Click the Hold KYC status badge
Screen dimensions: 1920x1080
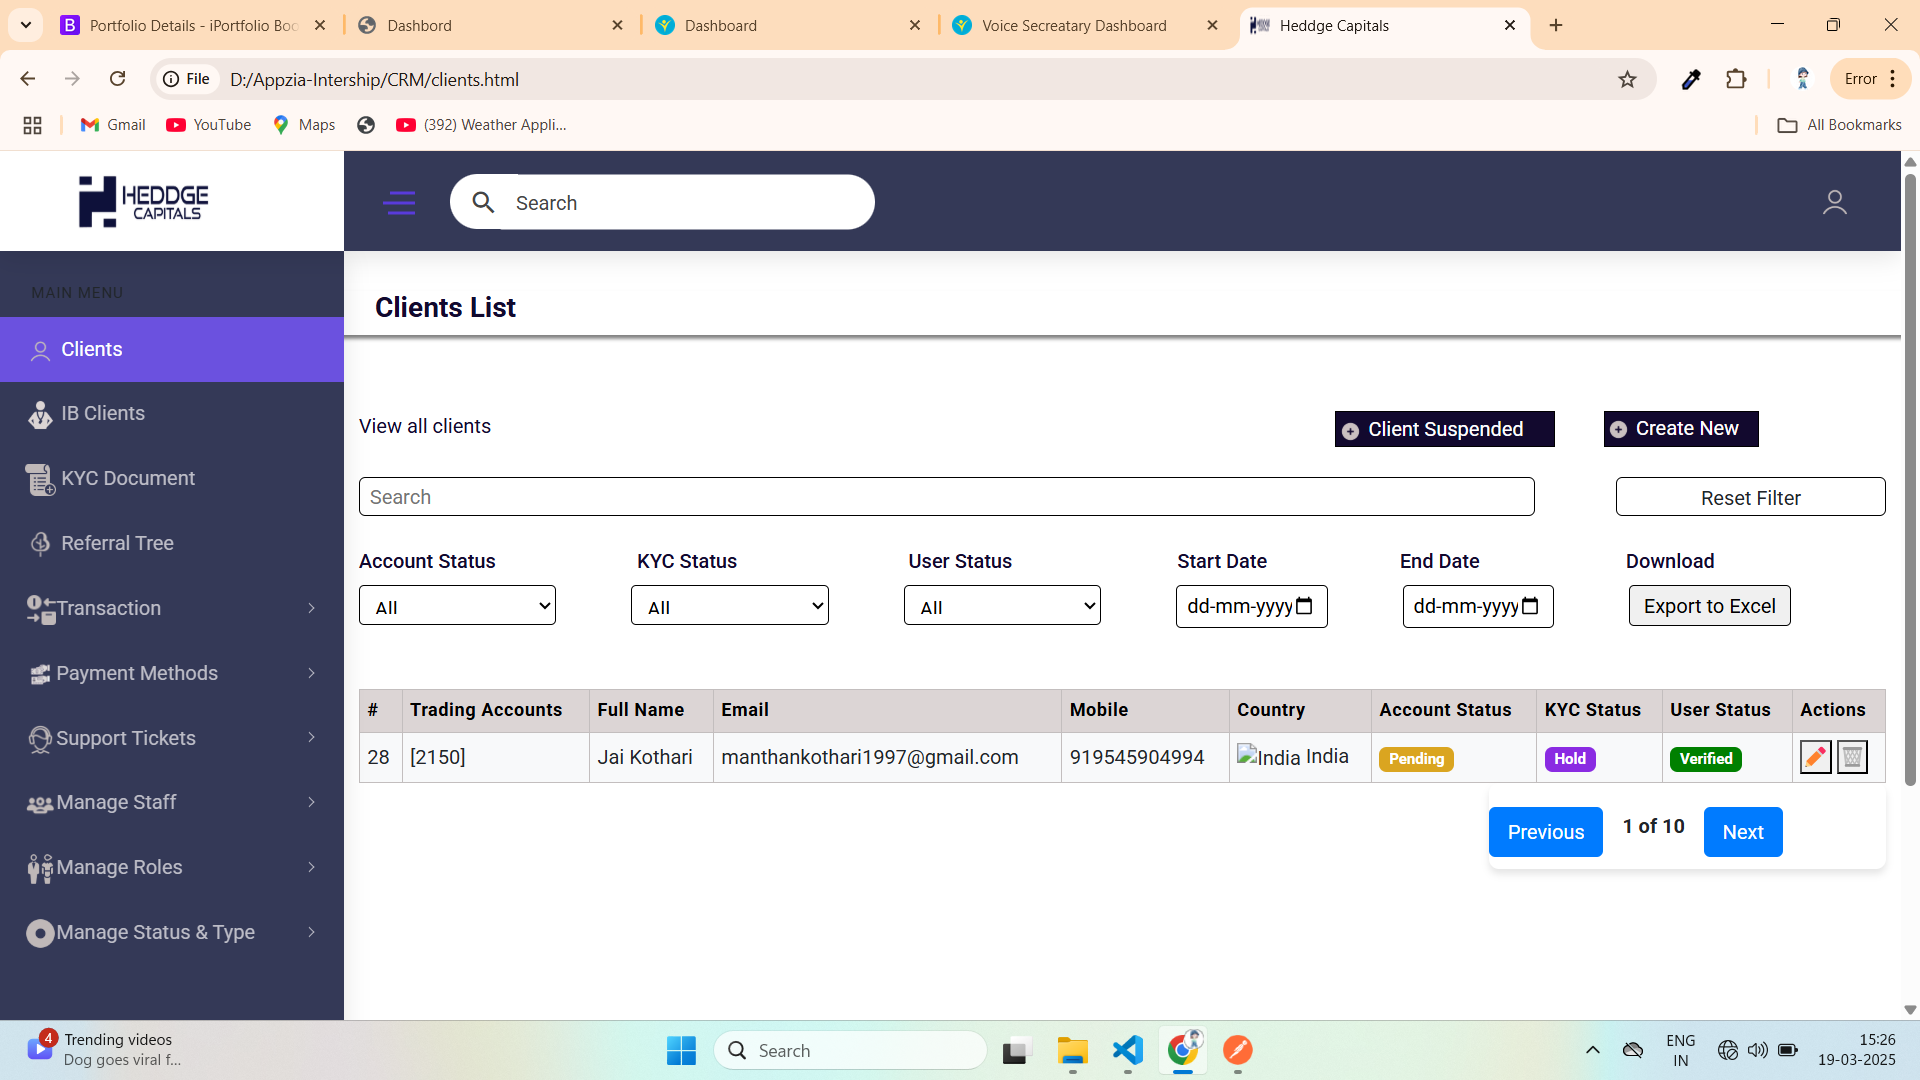[x=1570, y=759]
